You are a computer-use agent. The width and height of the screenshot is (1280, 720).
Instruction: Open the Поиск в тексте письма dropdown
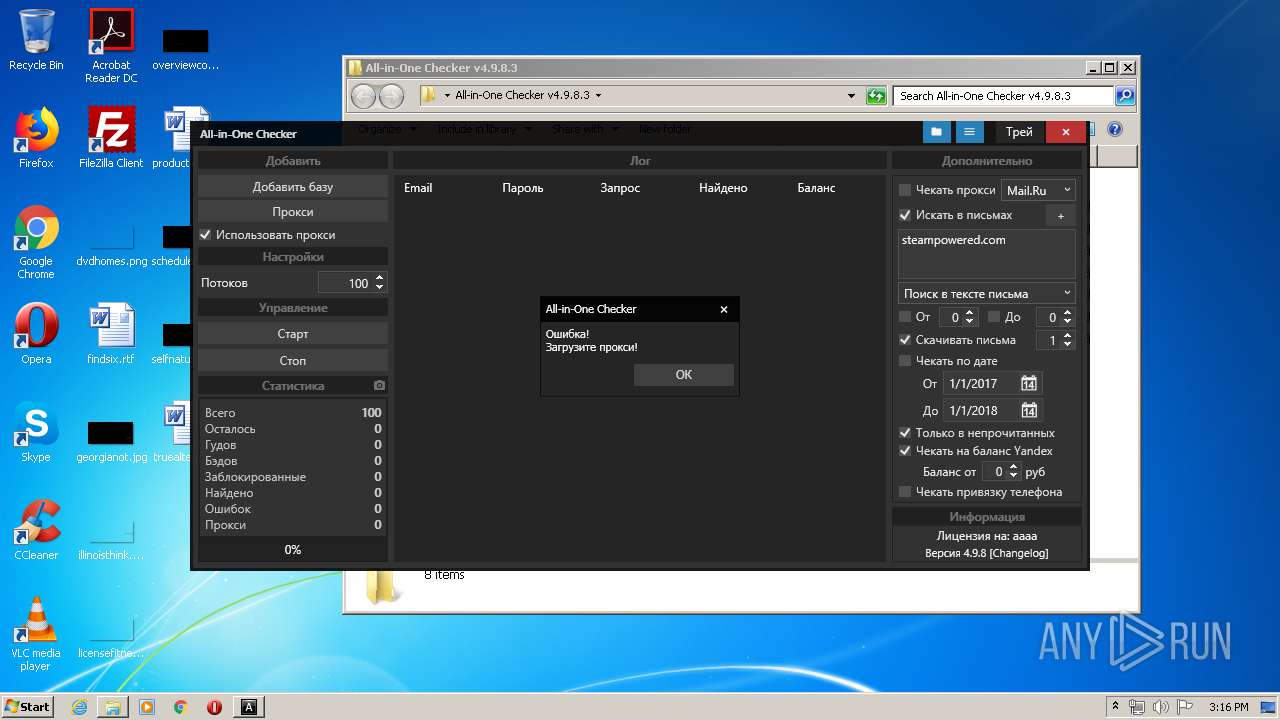(x=987, y=293)
